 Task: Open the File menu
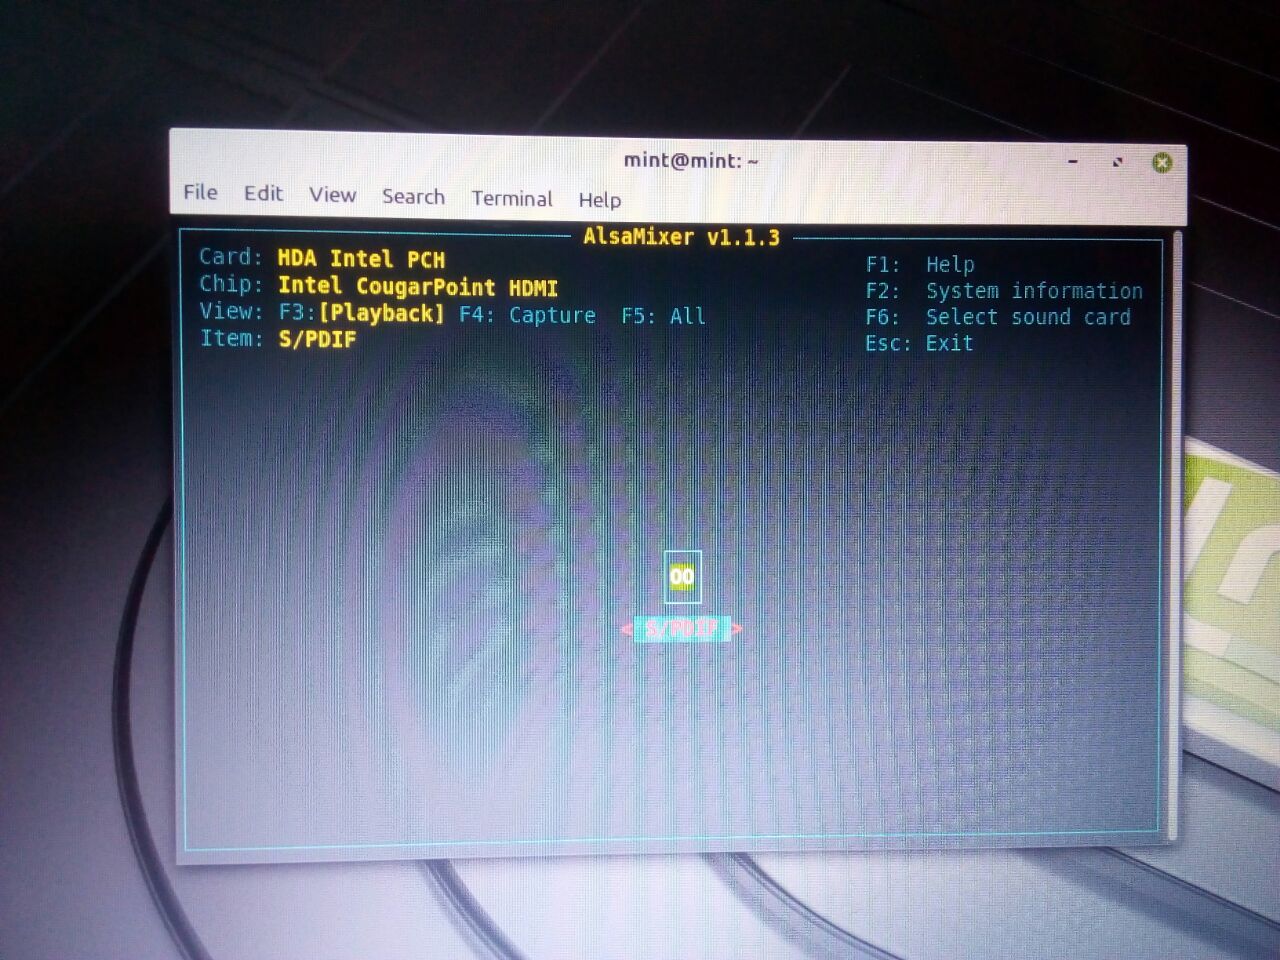click(x=200, y=192)
